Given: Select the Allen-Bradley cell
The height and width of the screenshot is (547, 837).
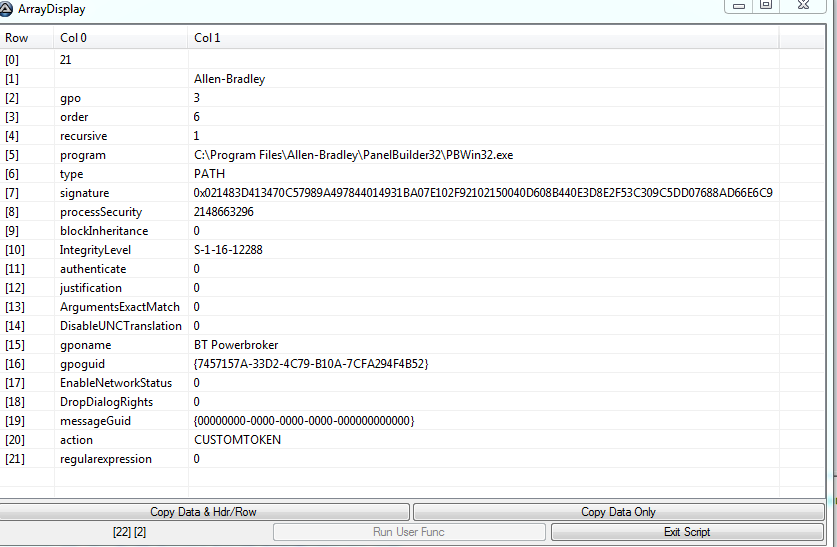Looking at the screenshot, I should [x=230, y=79].
